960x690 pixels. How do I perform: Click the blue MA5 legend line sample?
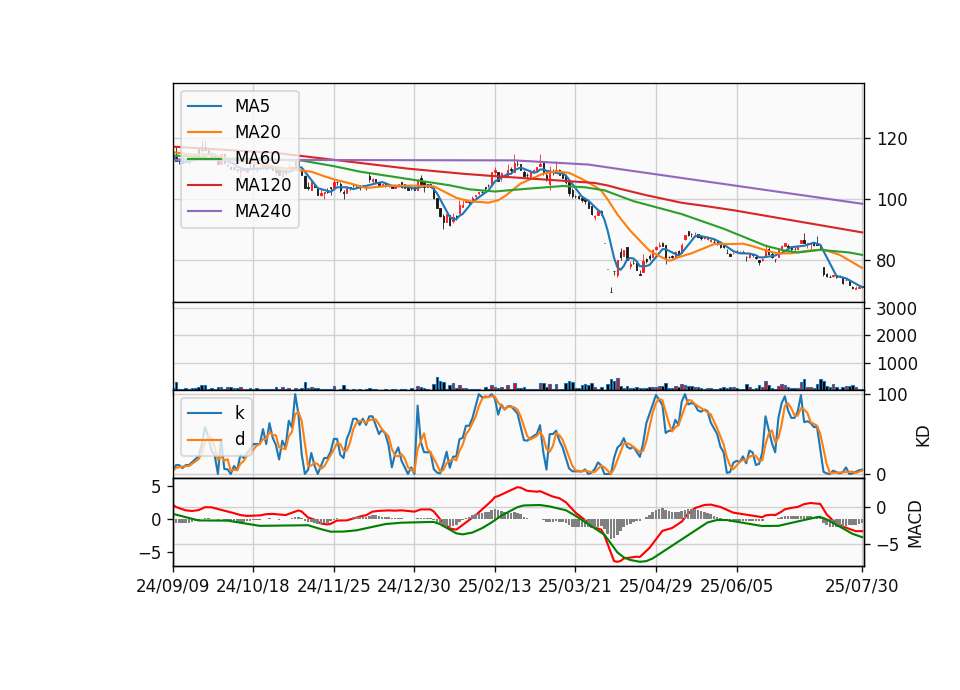click(x=204, y=106)
